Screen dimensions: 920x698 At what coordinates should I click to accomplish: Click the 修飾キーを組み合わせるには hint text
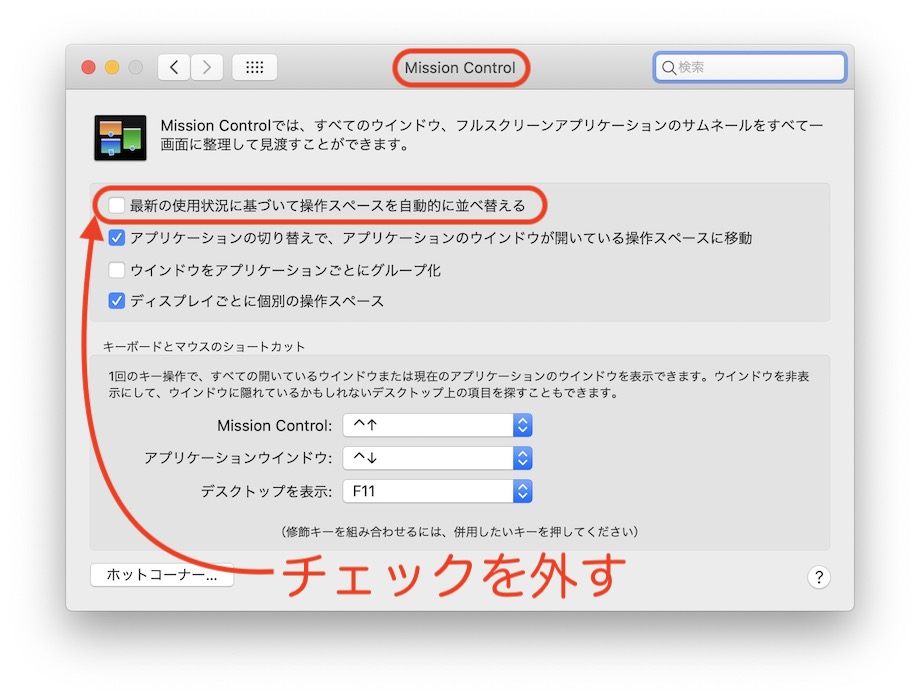click(x=459, y=531)
